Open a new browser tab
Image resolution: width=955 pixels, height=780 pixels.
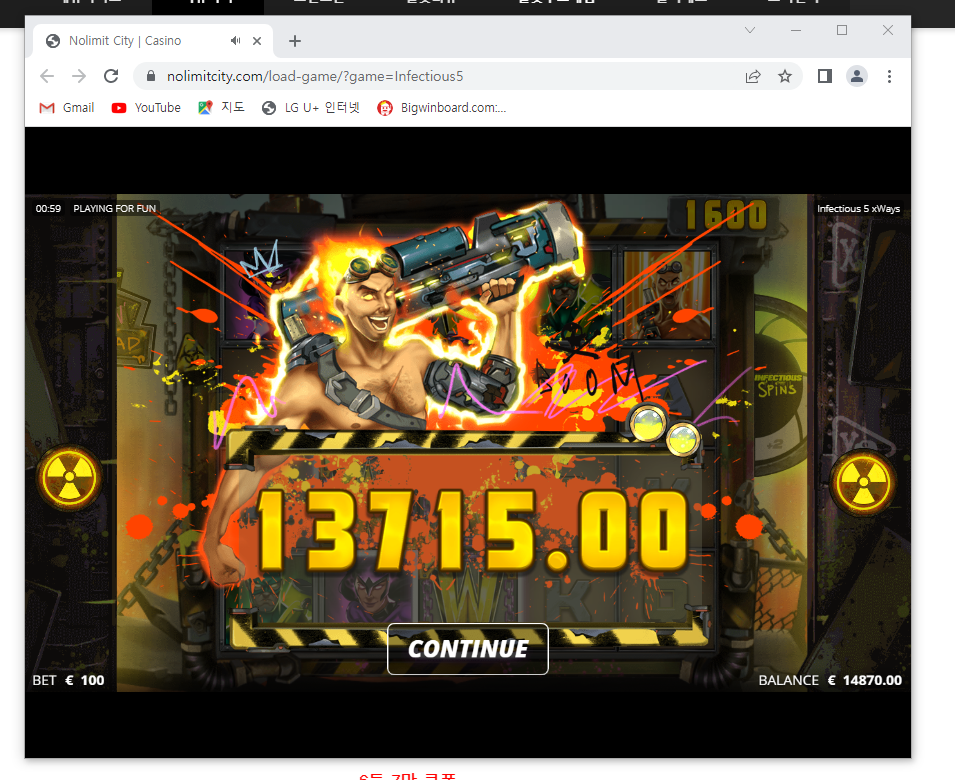point(295,41)
